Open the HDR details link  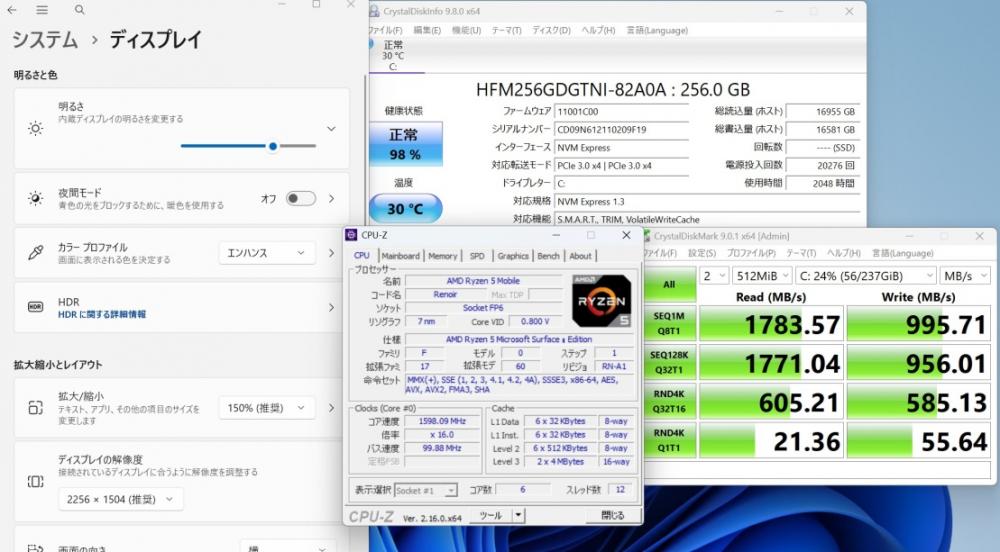(102, 314)
